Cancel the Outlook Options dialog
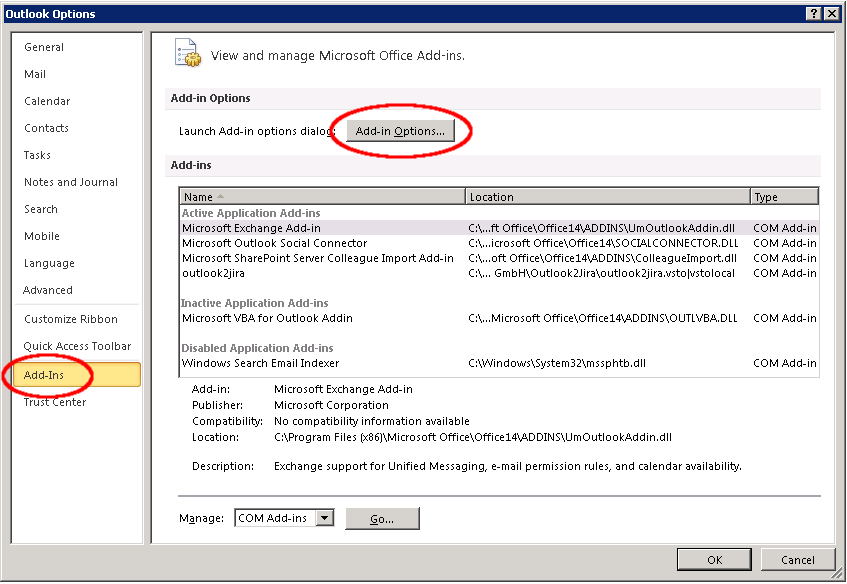This screenshot has width=847, height=584. coord(797,560)
